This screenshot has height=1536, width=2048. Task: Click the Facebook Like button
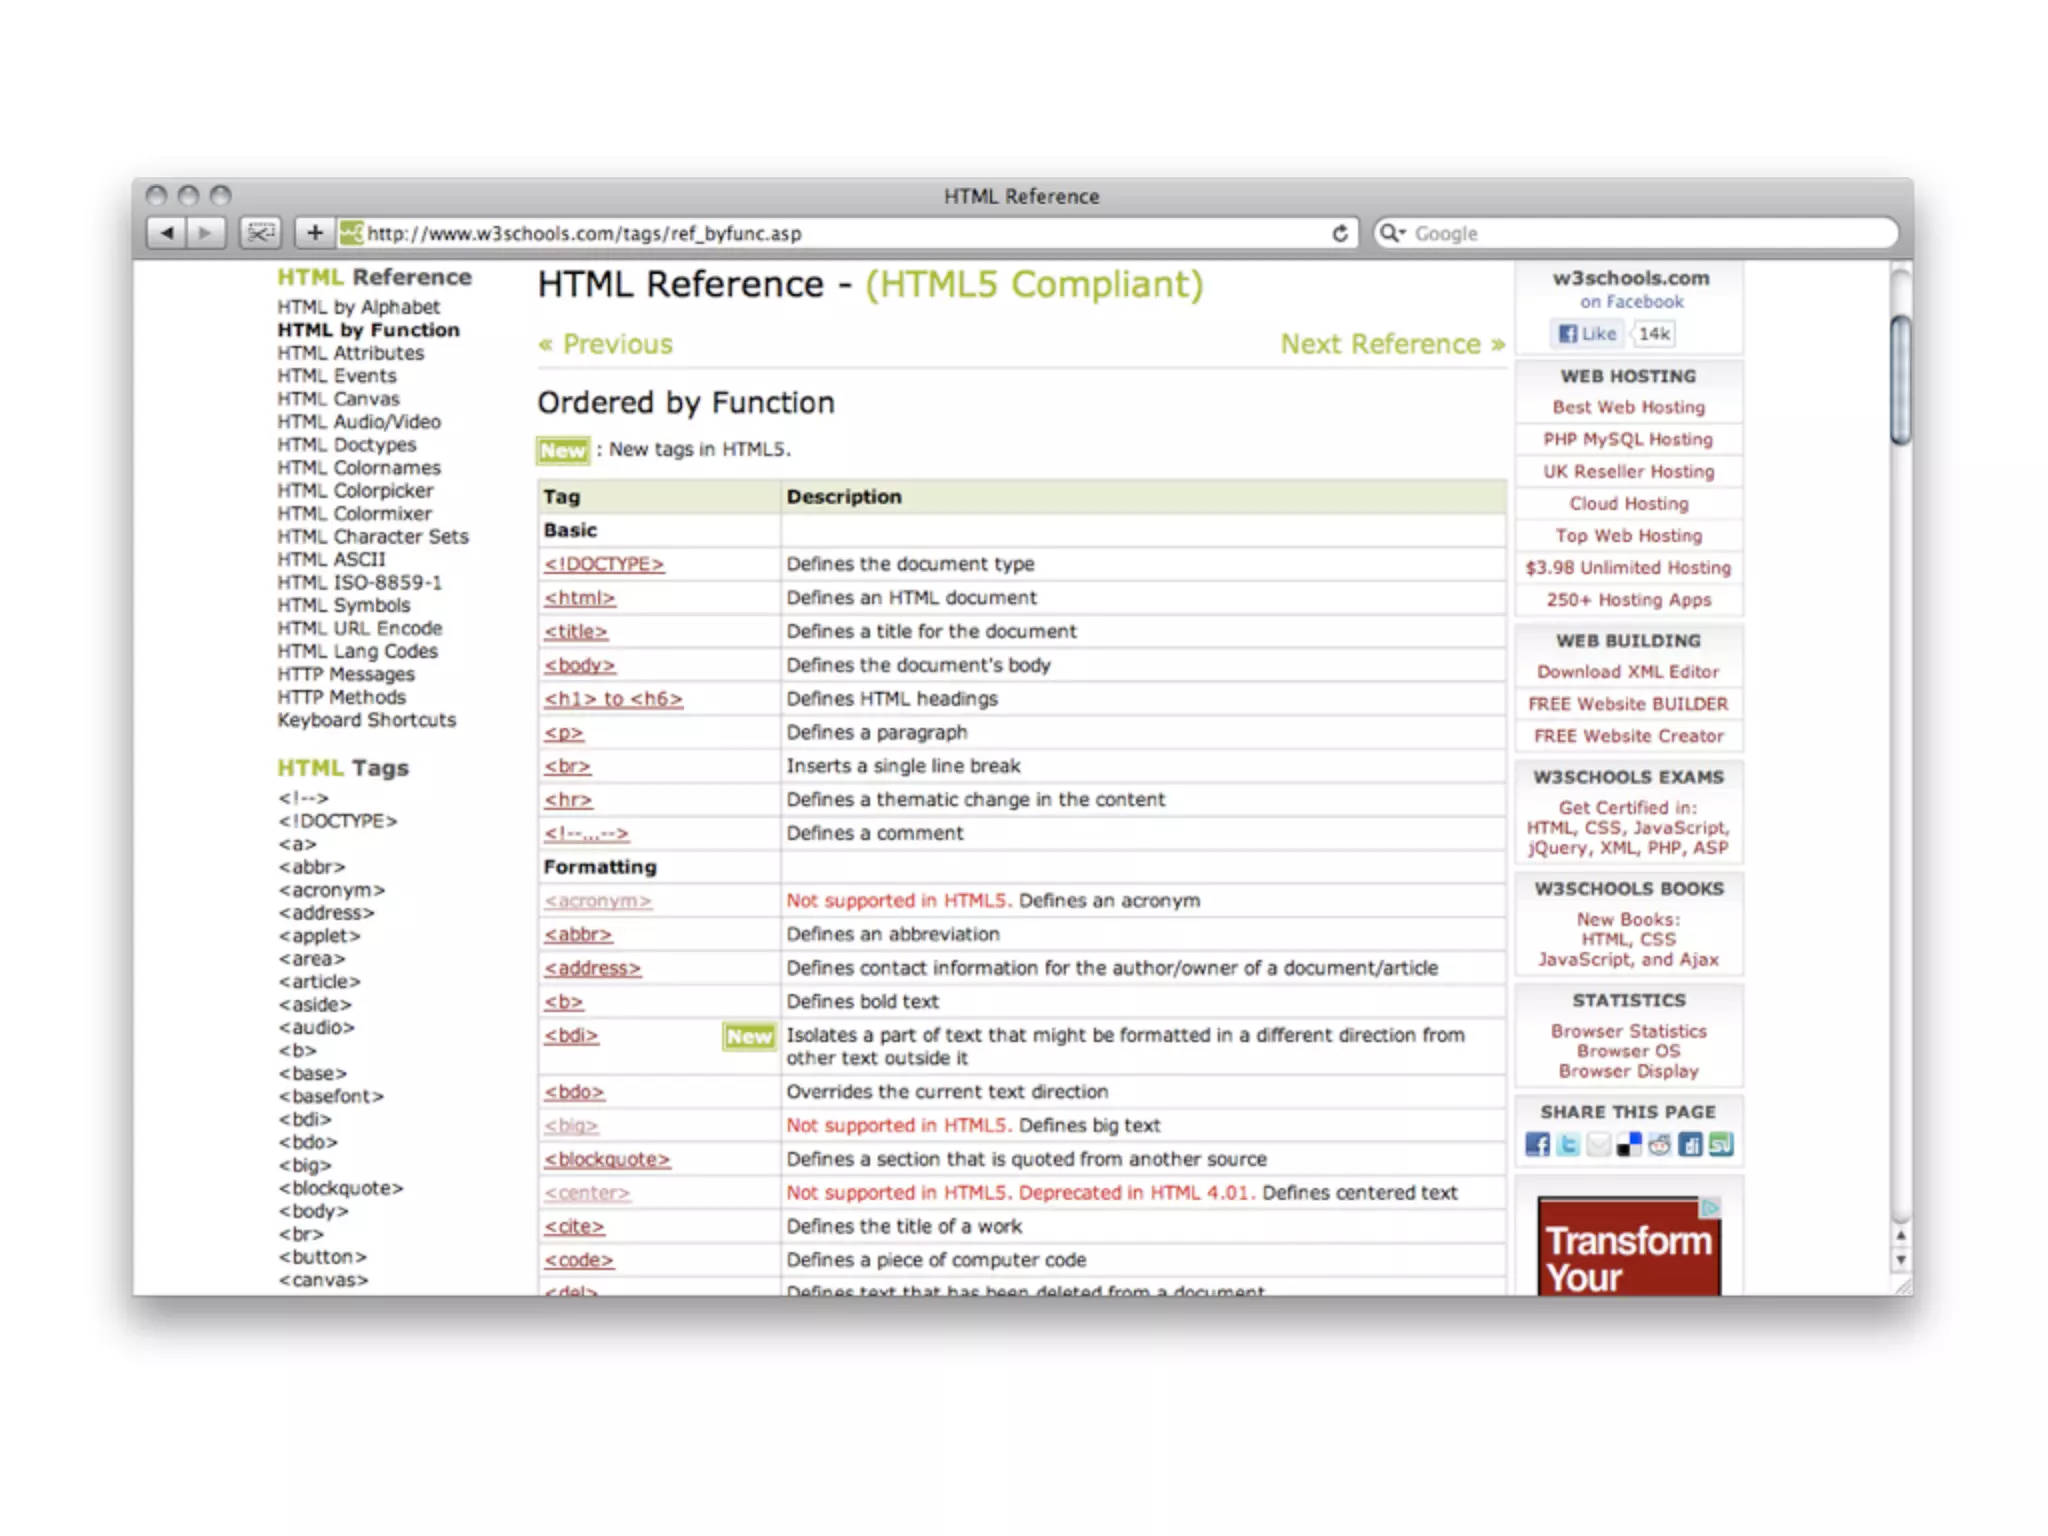[x=1588, y=334]
